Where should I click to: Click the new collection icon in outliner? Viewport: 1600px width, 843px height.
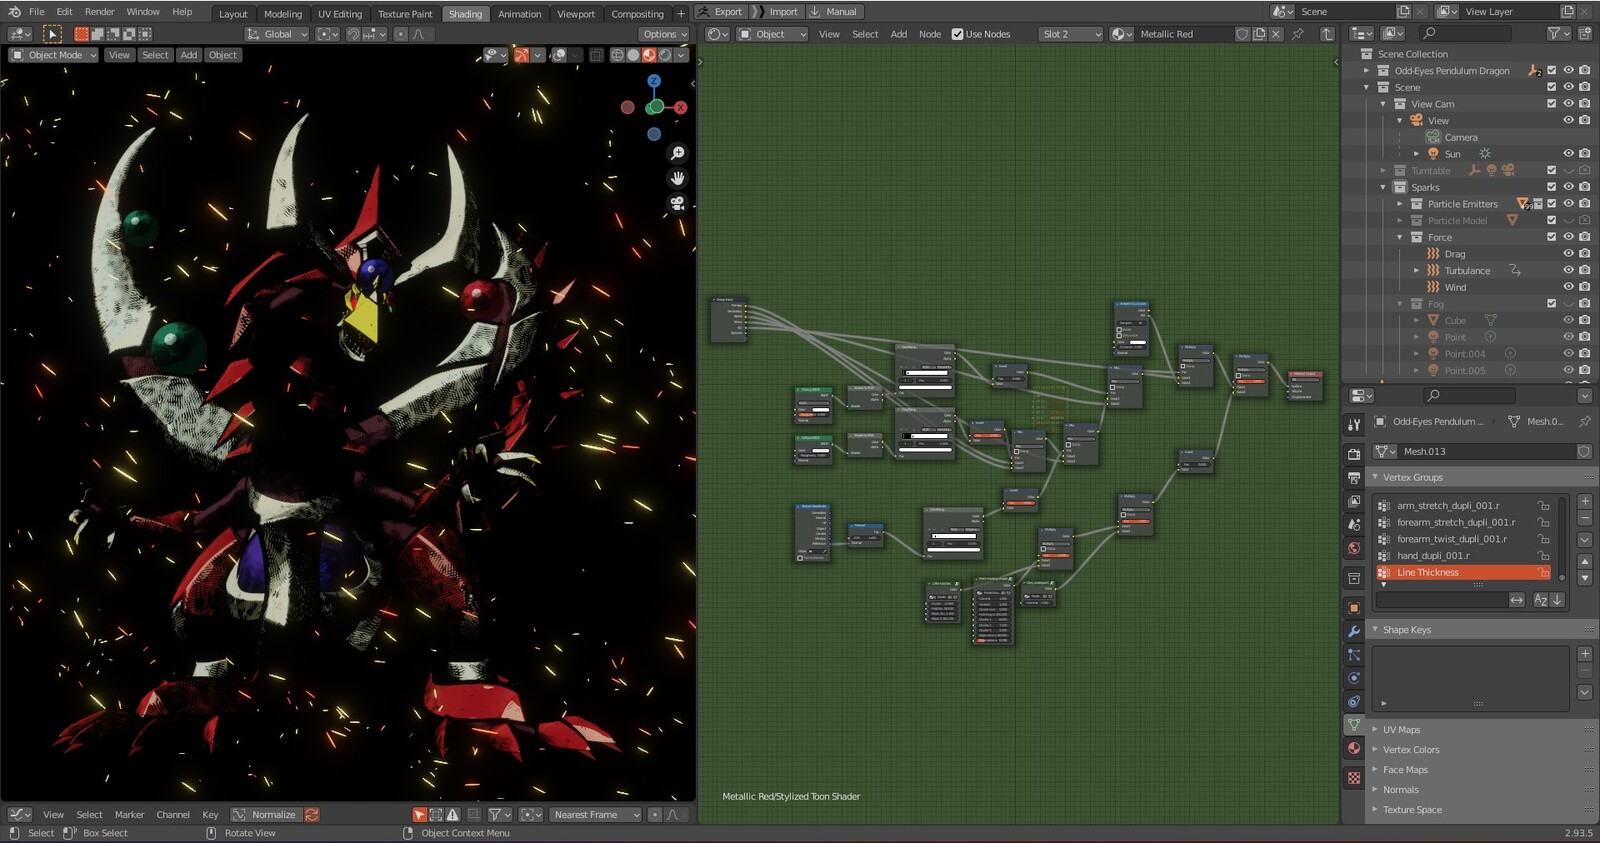point(1584,34)
